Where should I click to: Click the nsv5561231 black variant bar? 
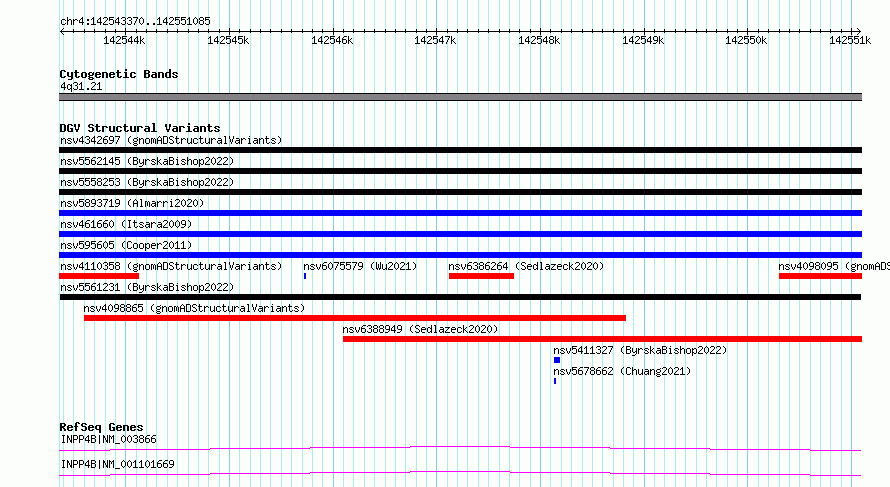point(460,297)
